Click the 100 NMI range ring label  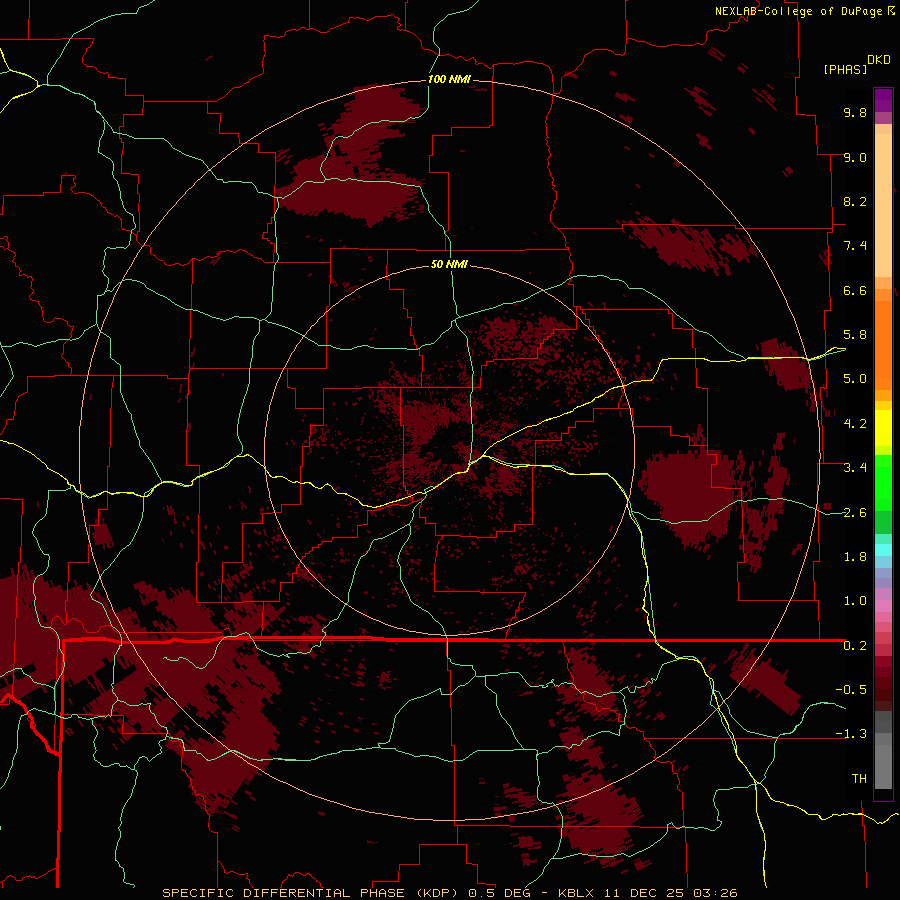tap(449, 79)
